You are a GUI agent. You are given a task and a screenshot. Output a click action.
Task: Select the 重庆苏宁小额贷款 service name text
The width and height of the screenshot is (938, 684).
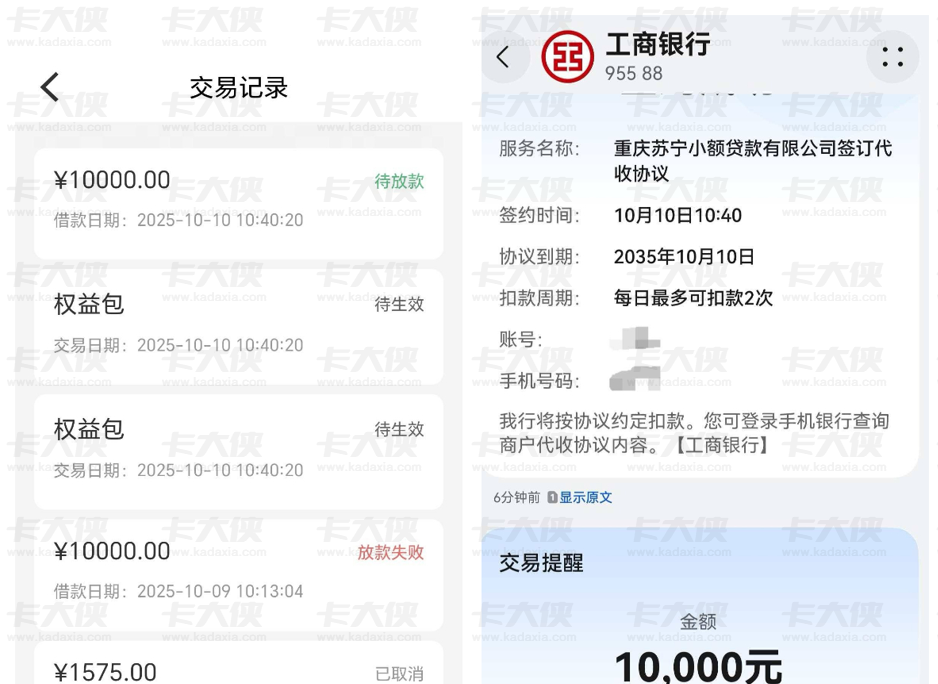click(x=752, y=161)
